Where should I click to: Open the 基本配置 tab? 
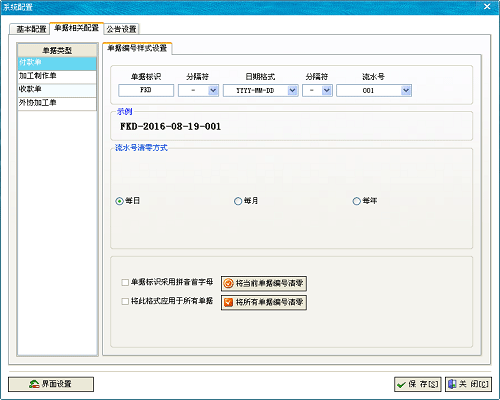point(30,29)
